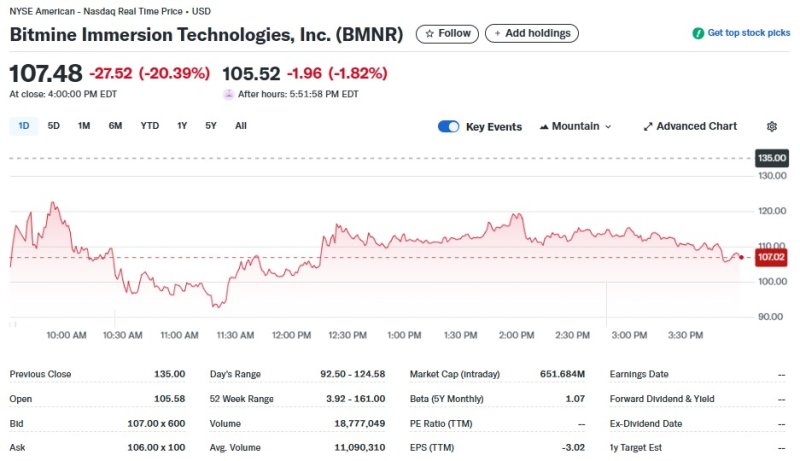Open the Get top stock picks link
800x461 pixels.
(748, 33)
